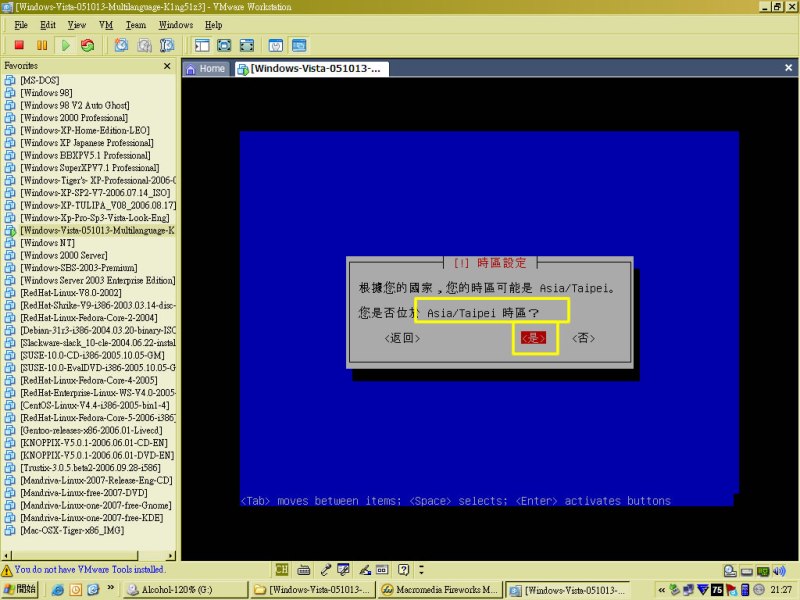
Task: Click <返回> to go back
Action: [x=402, y=338]
